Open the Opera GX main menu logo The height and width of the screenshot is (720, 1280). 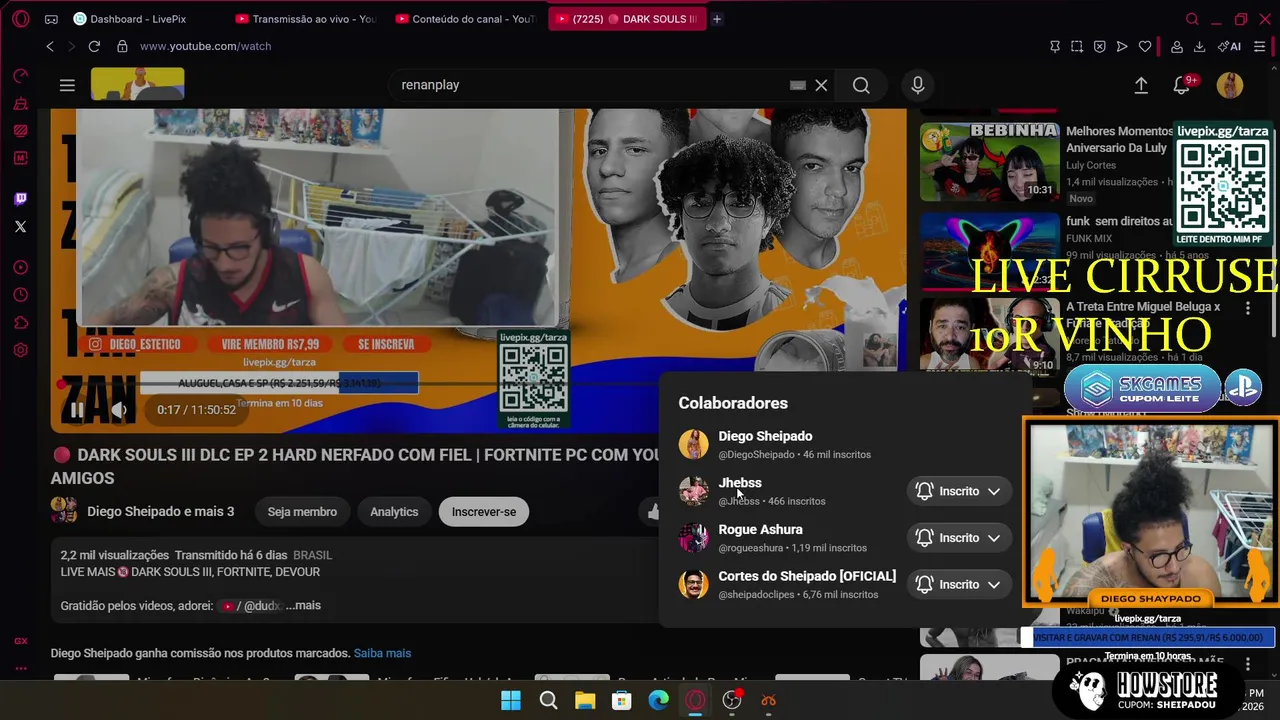(20, 19)
